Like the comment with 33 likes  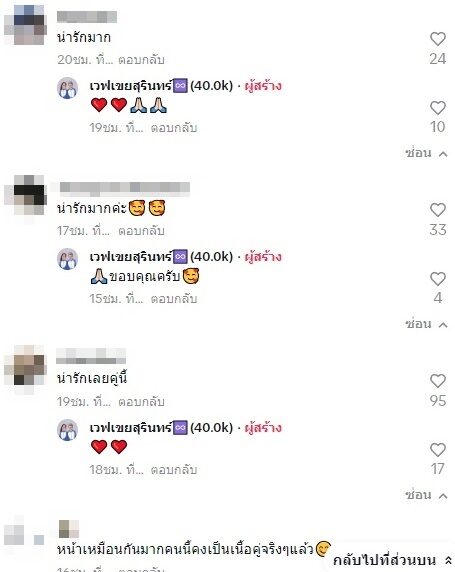[437, 210]
